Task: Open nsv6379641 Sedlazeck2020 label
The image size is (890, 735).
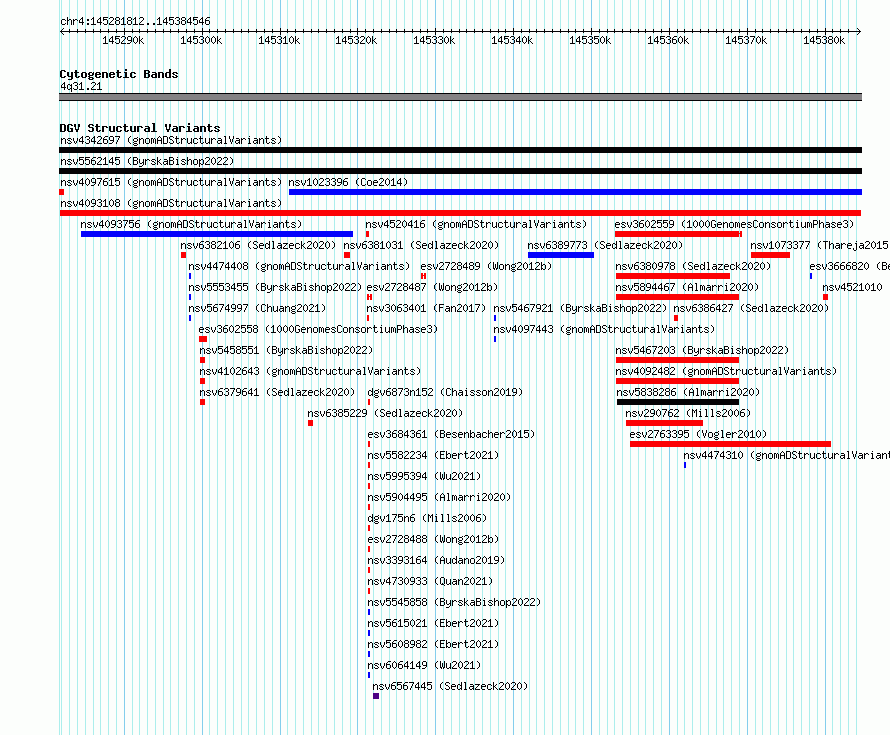Action: pyautogui.click(x=277, y=392)
